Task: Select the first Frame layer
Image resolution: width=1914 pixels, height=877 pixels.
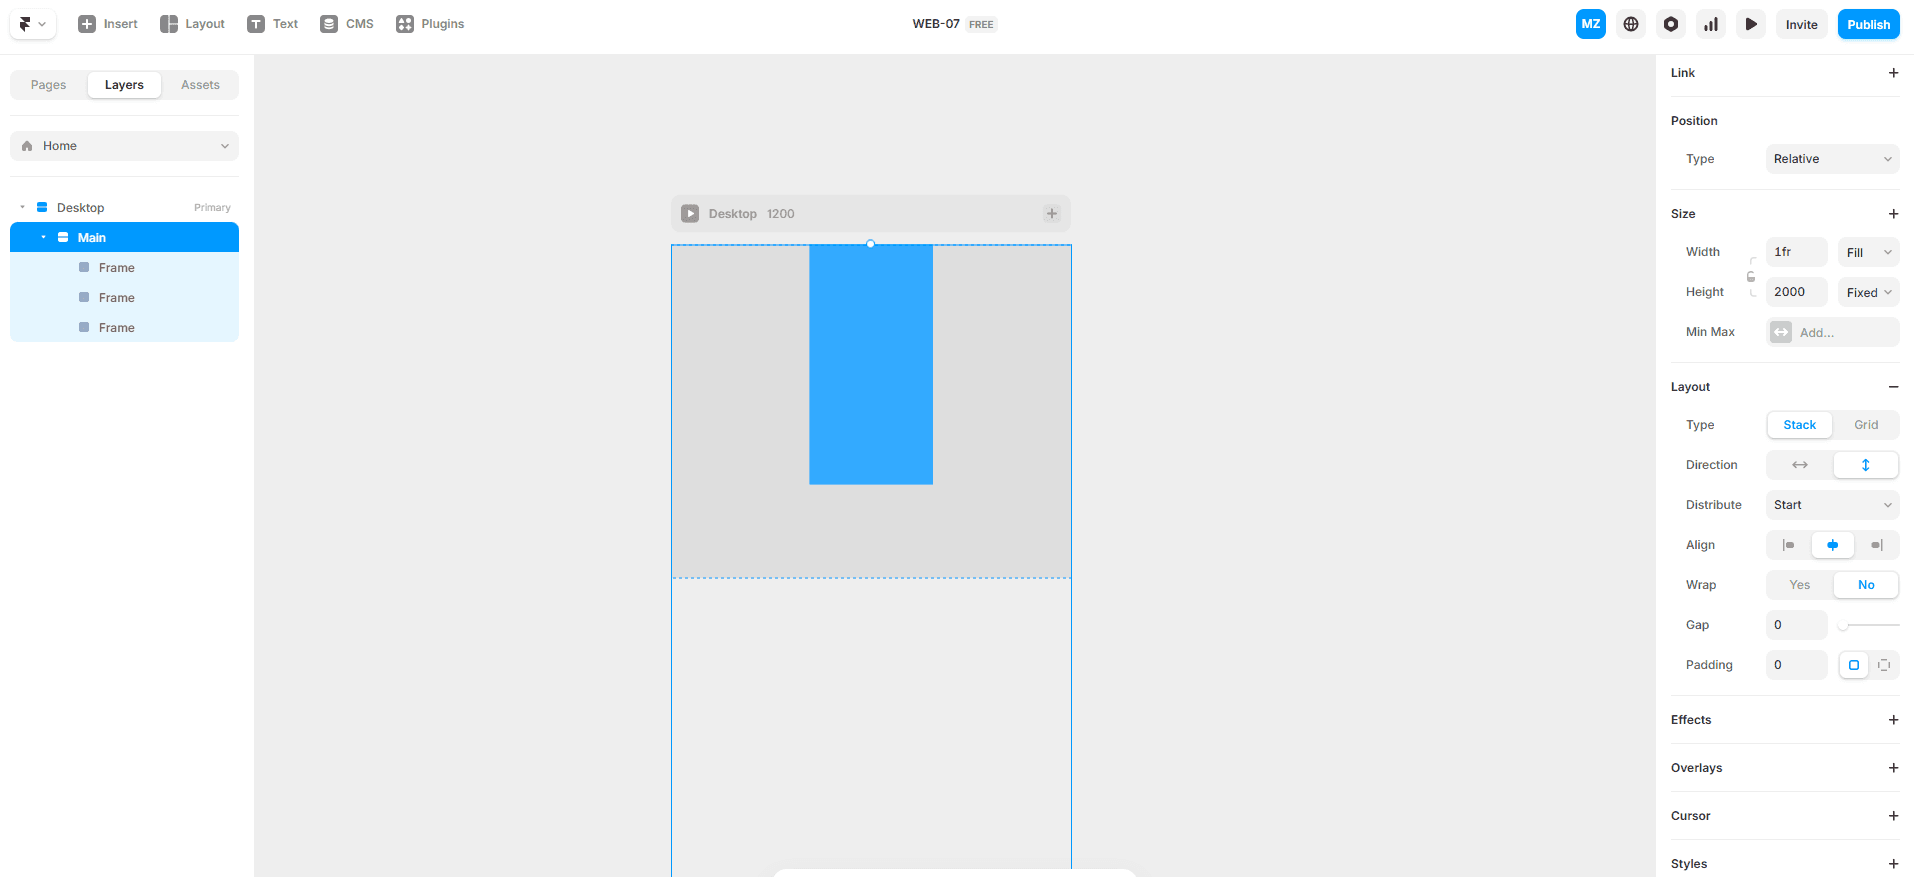Action: (124, 268)
